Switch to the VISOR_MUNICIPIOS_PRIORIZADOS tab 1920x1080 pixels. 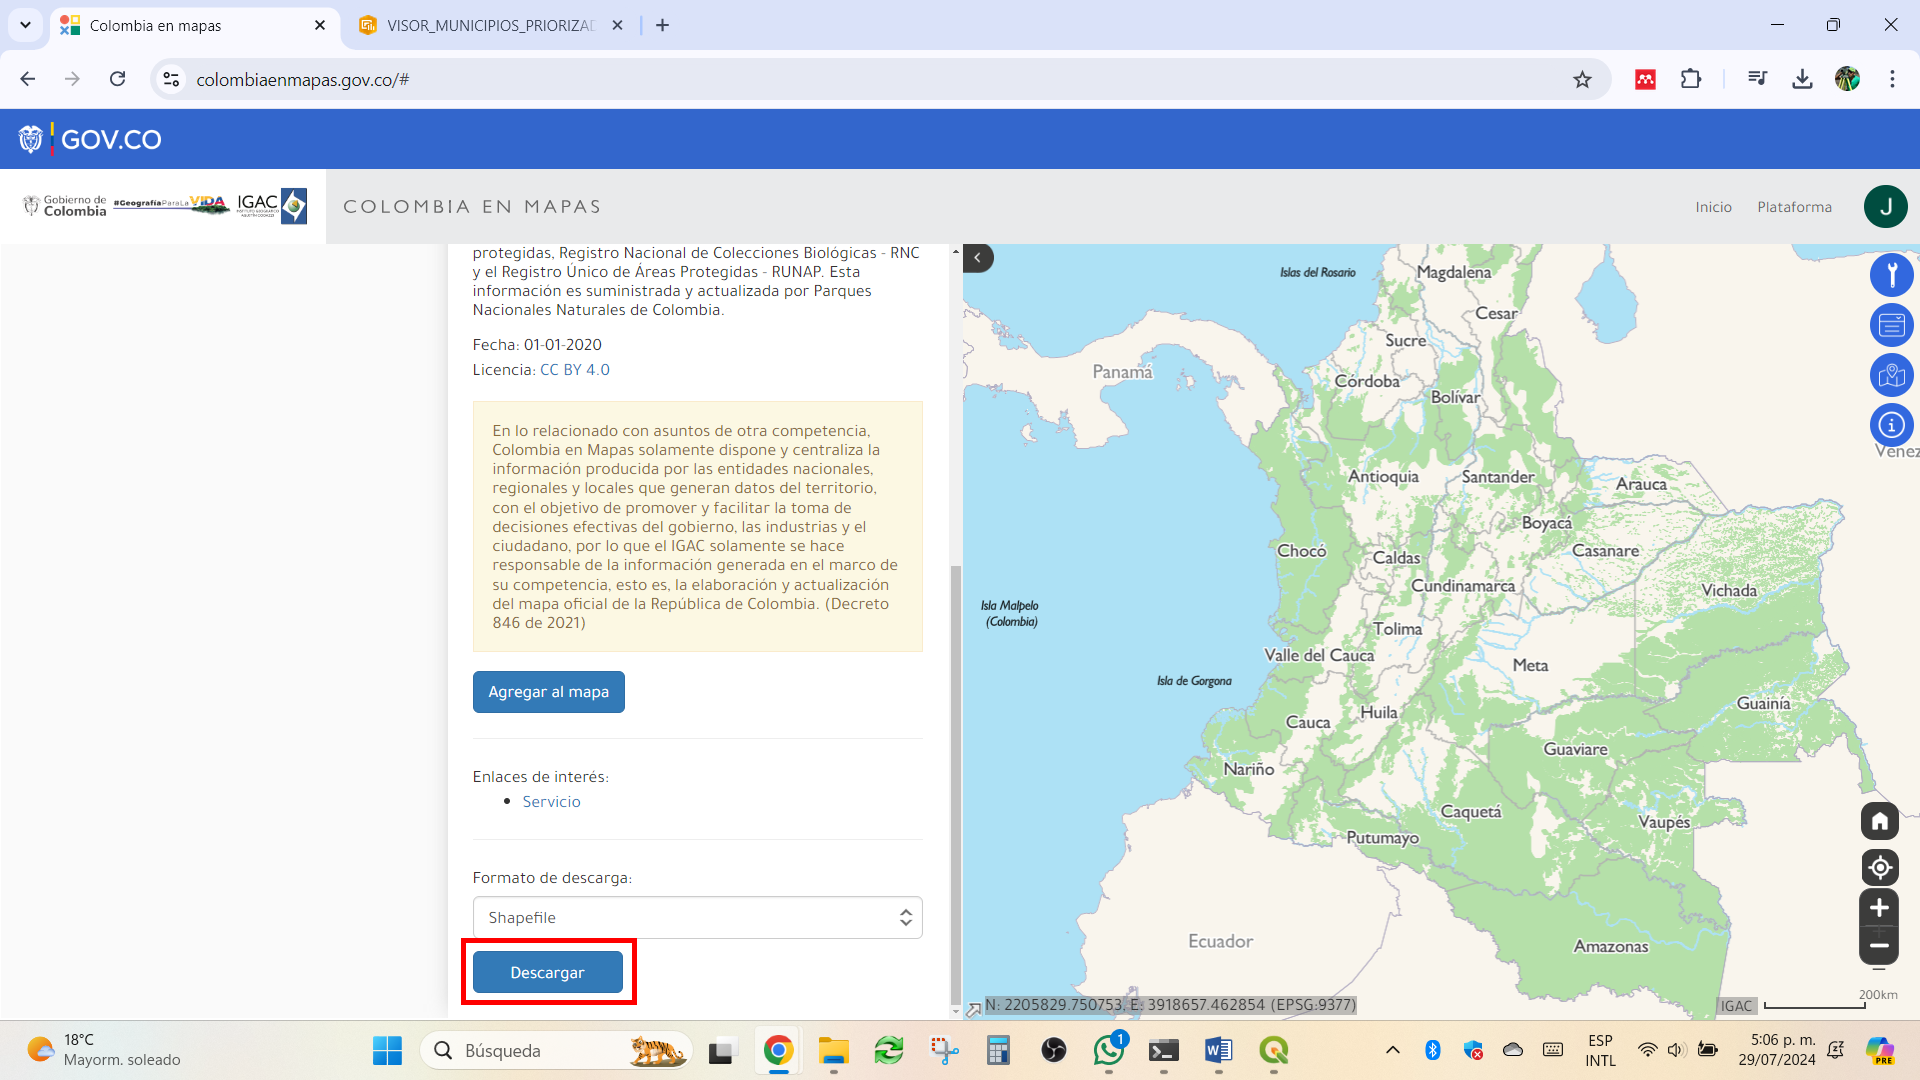[491, 25]
